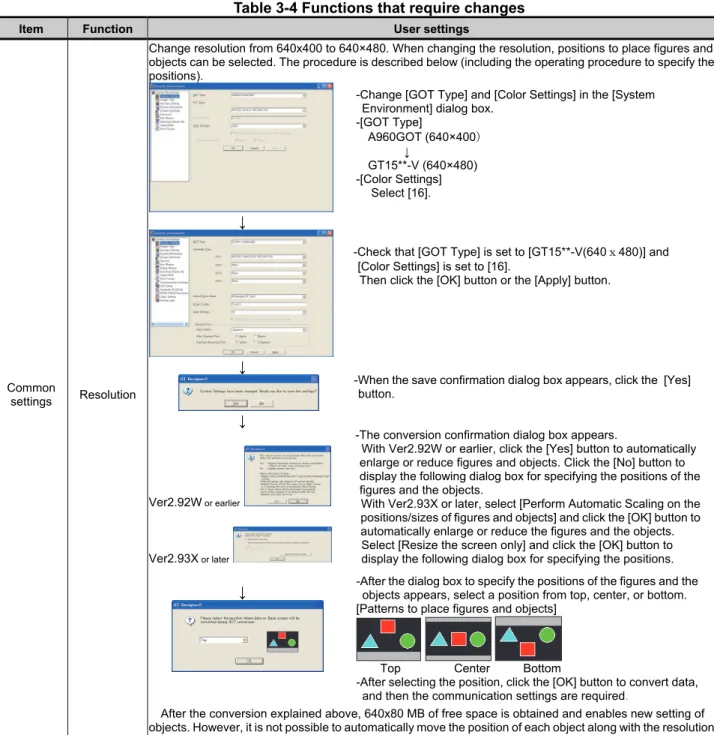
Task: Select Gothic radio for TrueType Numerical Font
Action: pos(237,342)
